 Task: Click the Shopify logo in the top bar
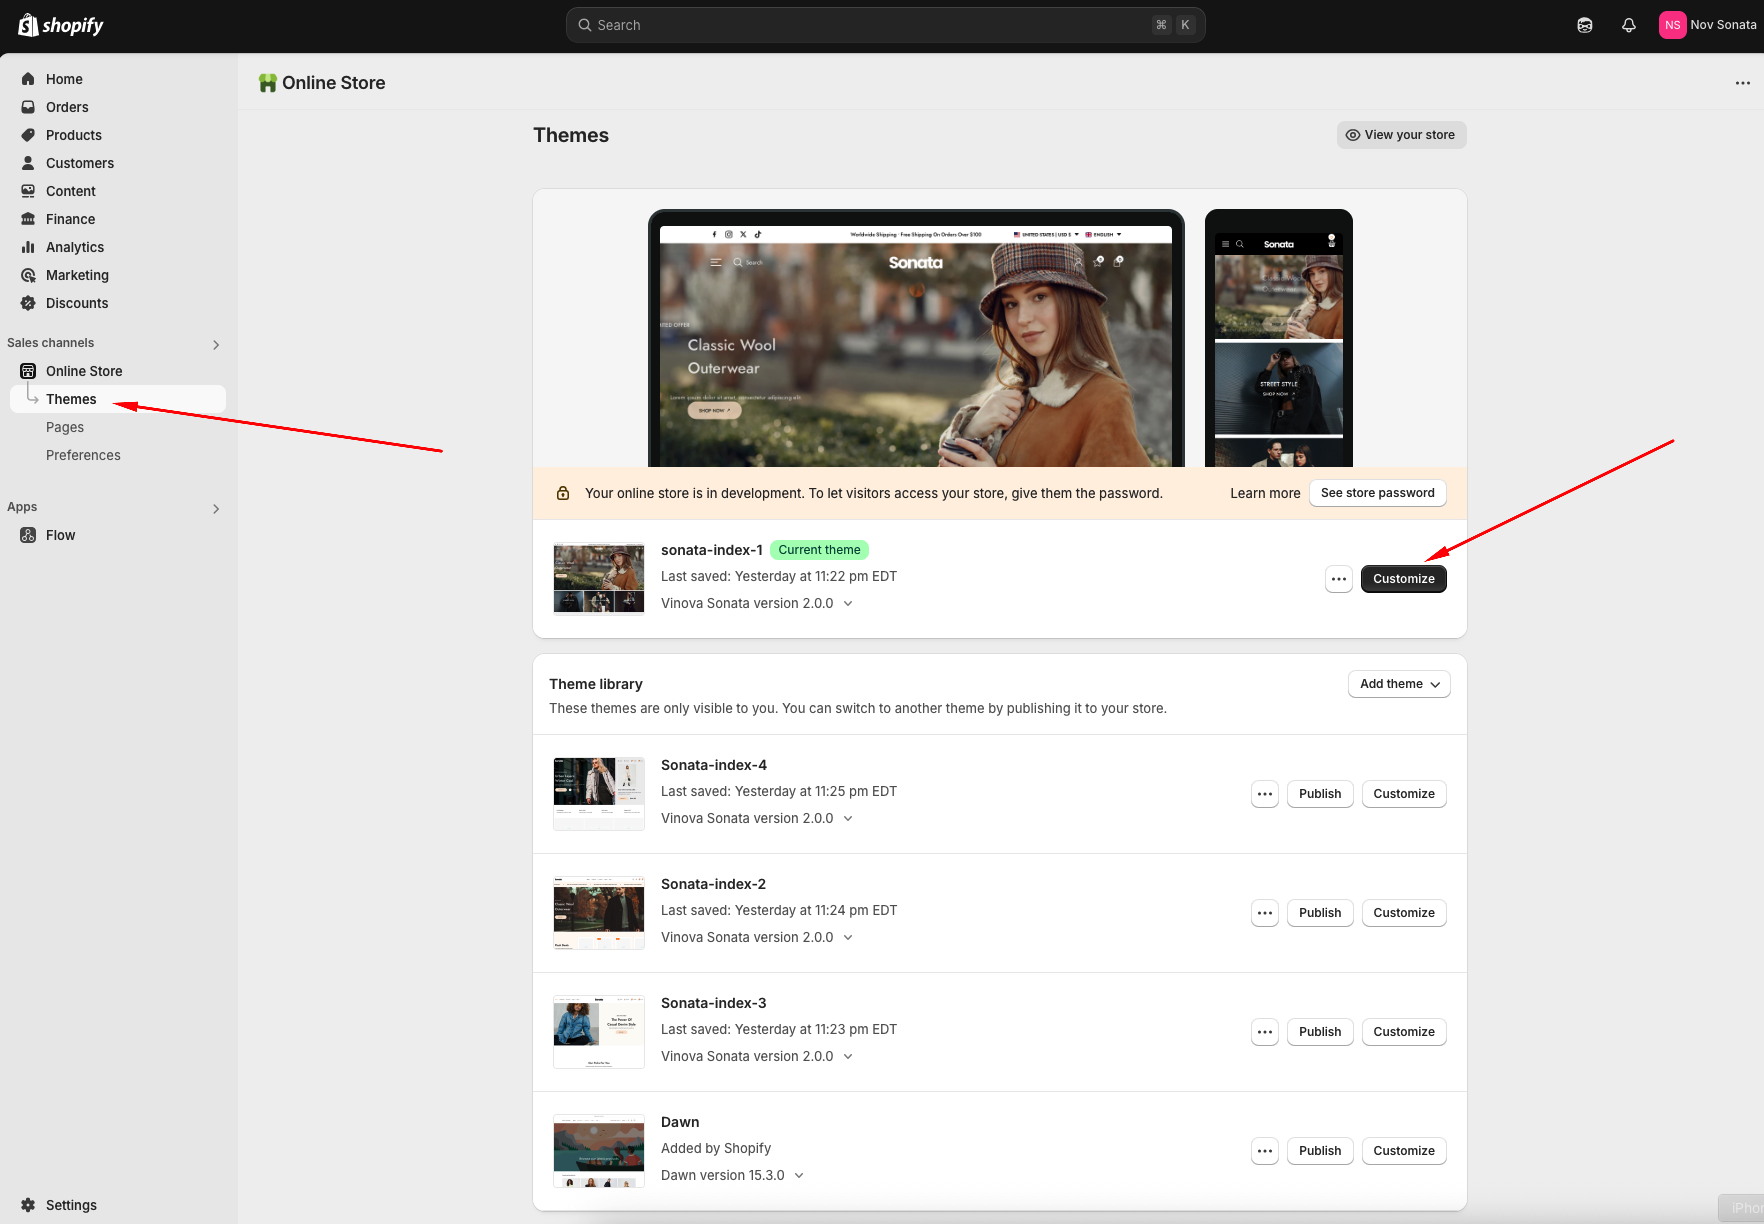[x=61, y=25]
